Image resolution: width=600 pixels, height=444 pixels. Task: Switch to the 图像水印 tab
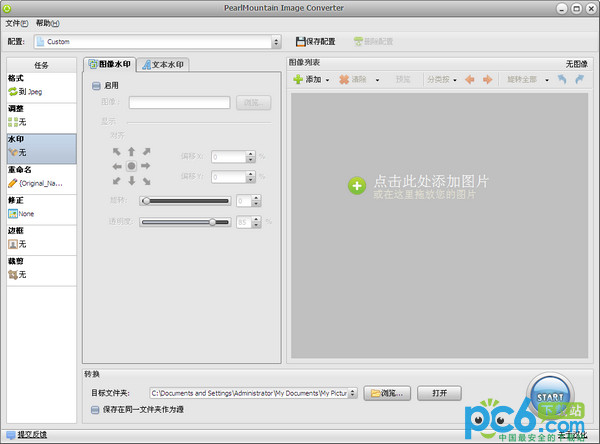pyautogui.click(x=109, y=64)
